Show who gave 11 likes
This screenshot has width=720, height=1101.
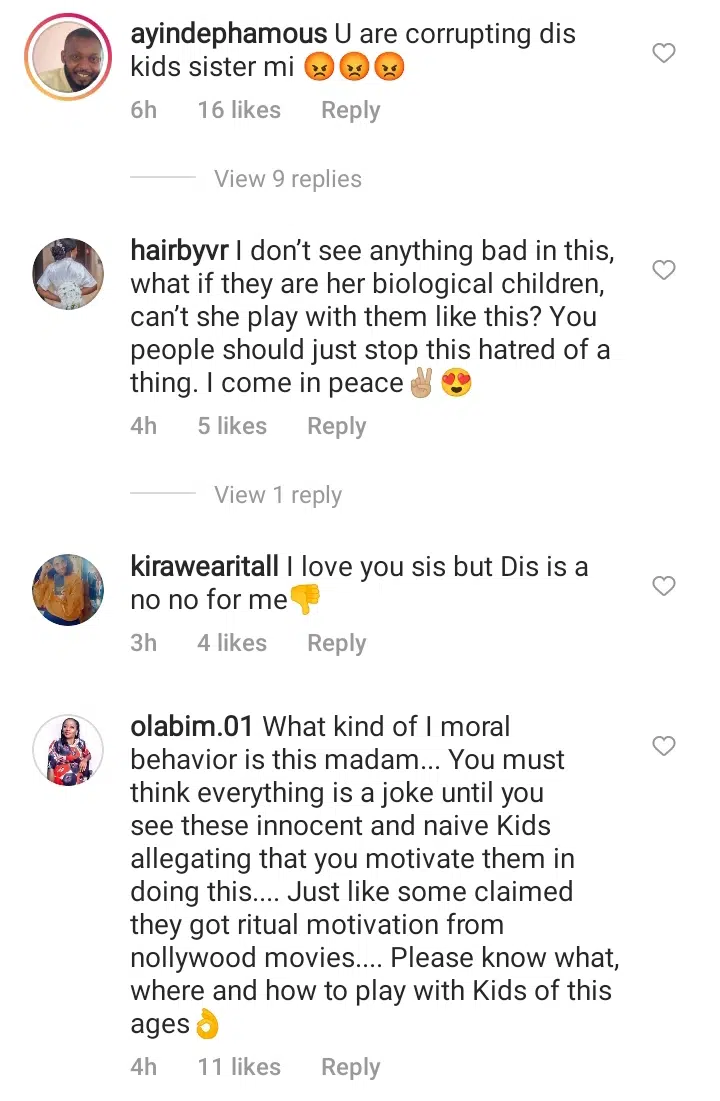click(239, 1067)
